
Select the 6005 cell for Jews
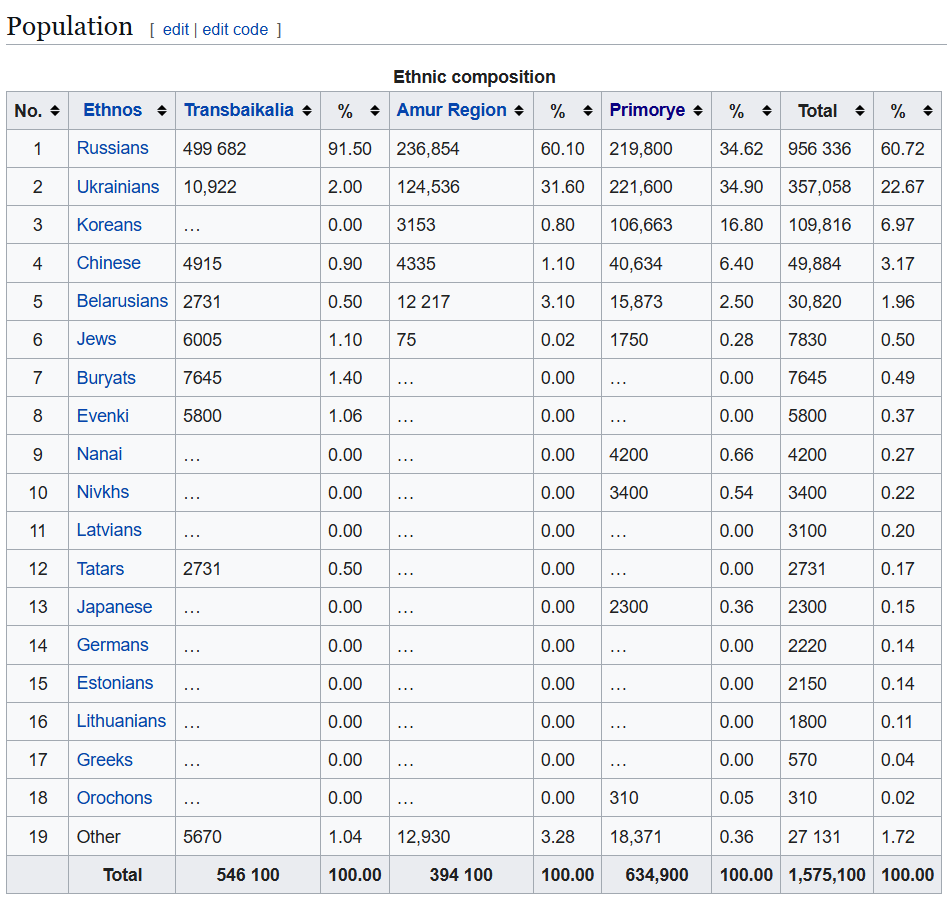[x=248, y=339]
